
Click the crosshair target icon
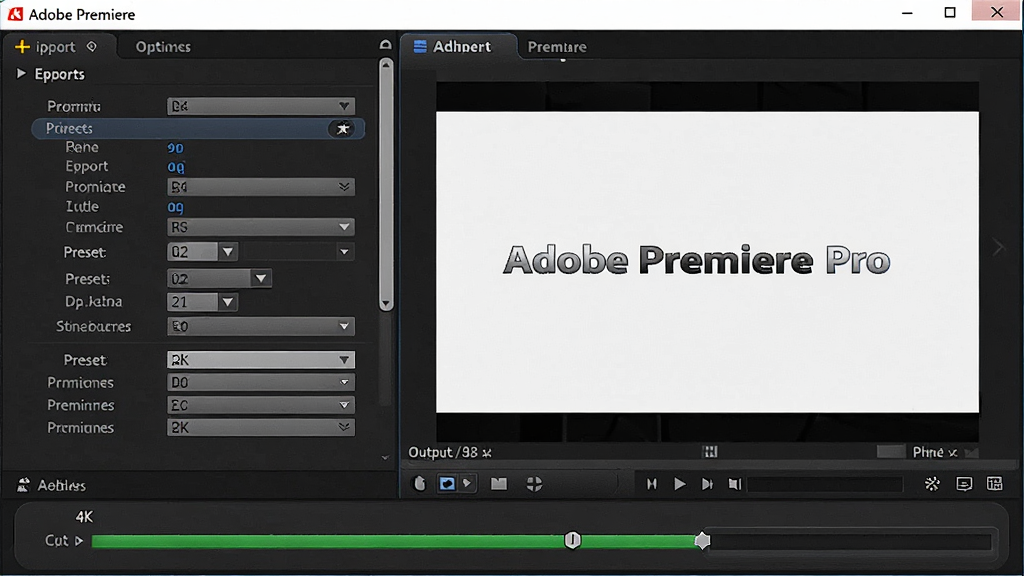click(x=534, y=483)
